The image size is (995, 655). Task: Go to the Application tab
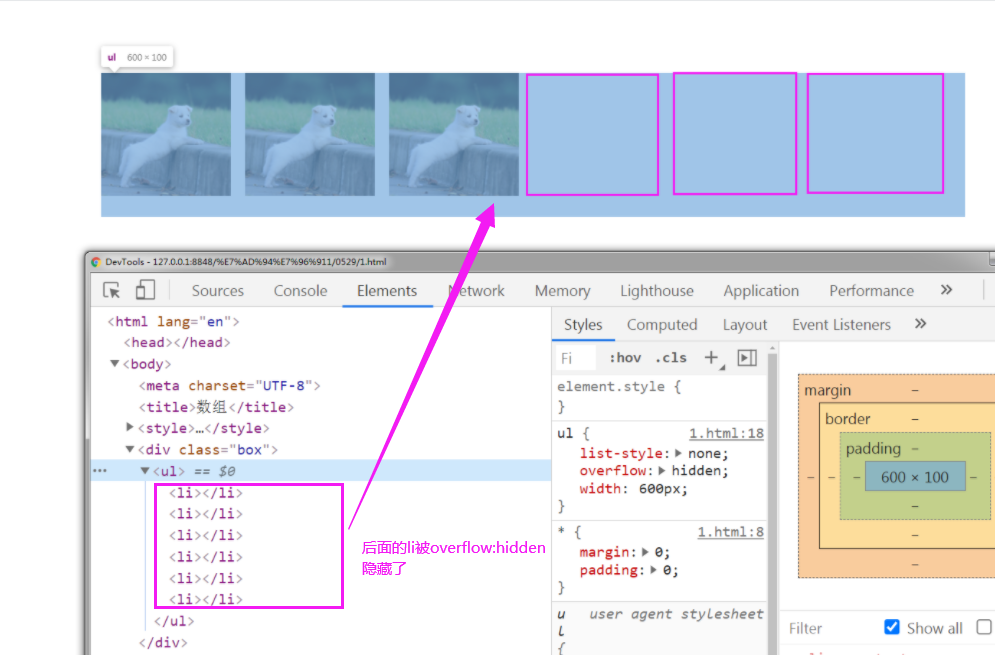[x=761, y=291]
